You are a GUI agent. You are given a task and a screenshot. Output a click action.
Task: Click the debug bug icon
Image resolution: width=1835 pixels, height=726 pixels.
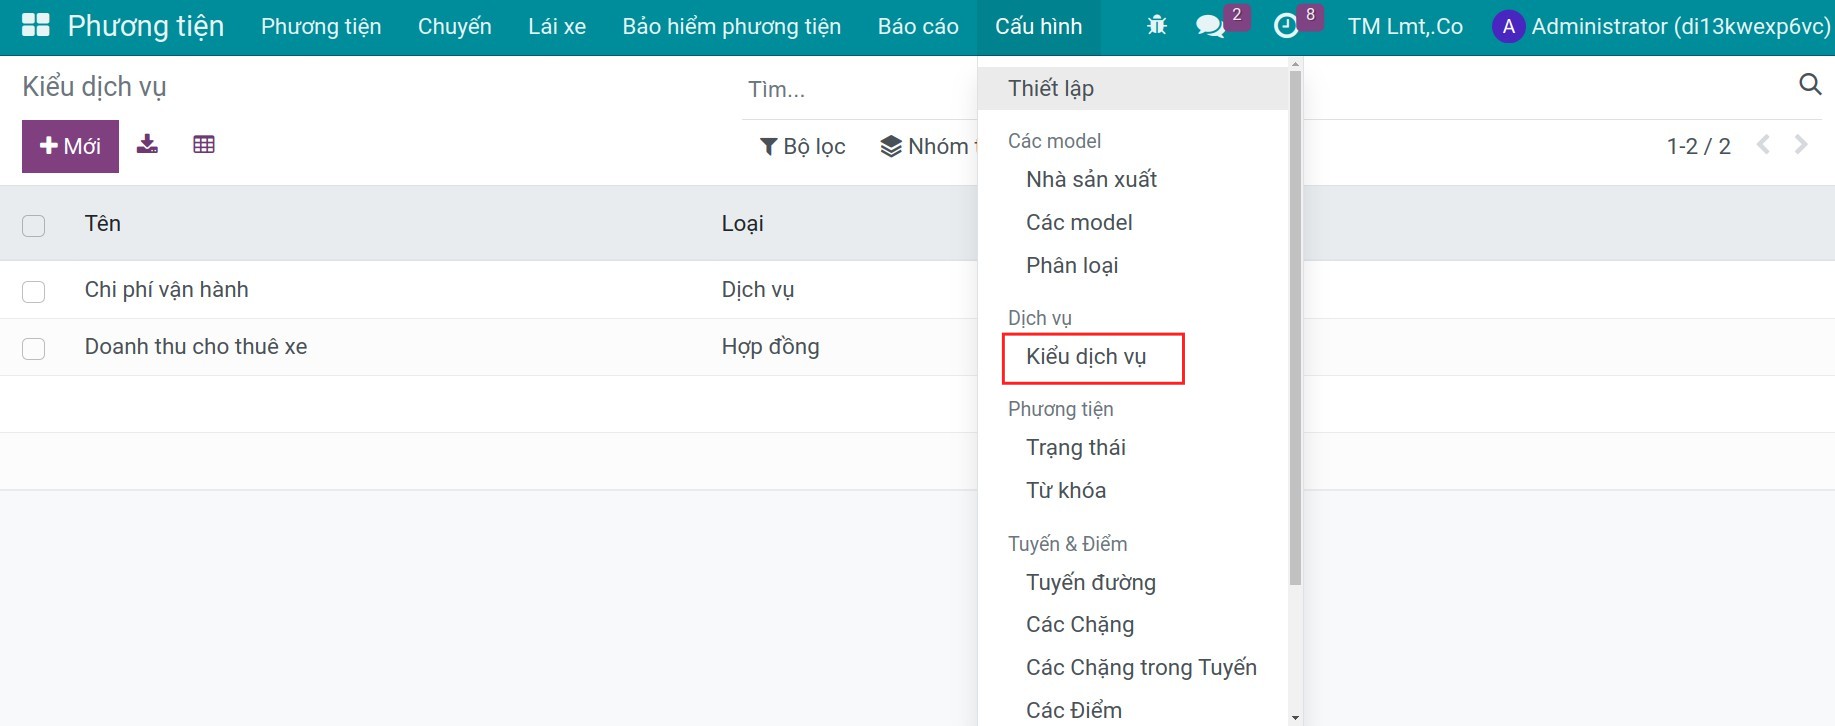(x=1157, y=25)
